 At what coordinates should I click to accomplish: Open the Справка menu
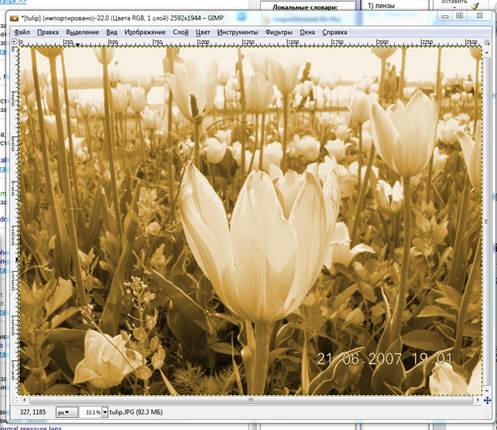[x=335, y=32]
